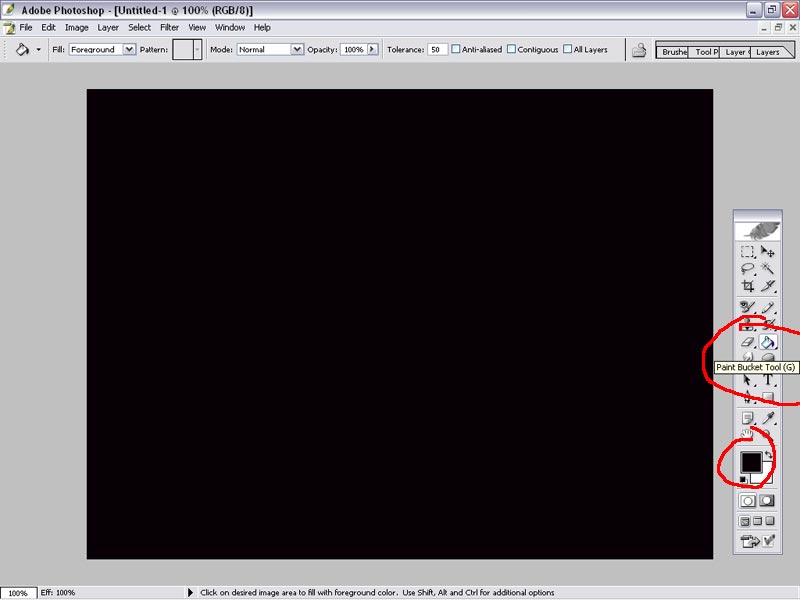Image resolution: width=800 pixels, height=600 pixels.
Task: Open the tool preset picker arrow
Action: (39, 49)
